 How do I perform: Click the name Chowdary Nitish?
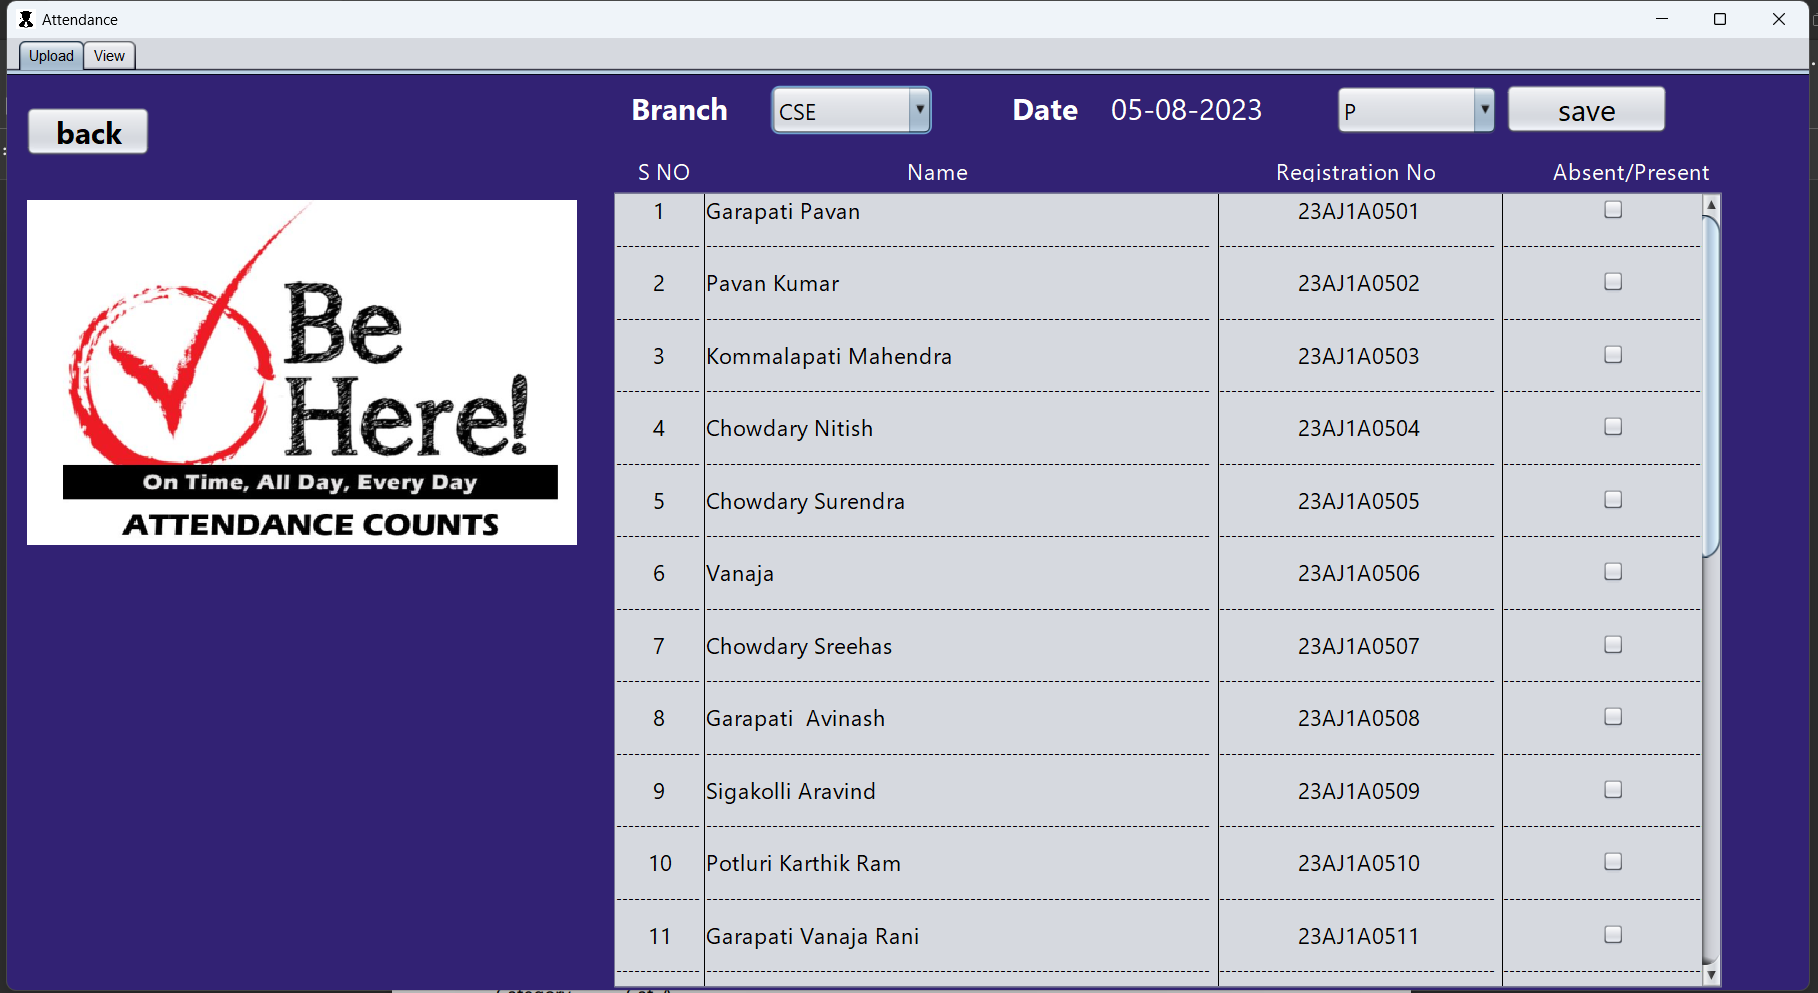point(789,429)
